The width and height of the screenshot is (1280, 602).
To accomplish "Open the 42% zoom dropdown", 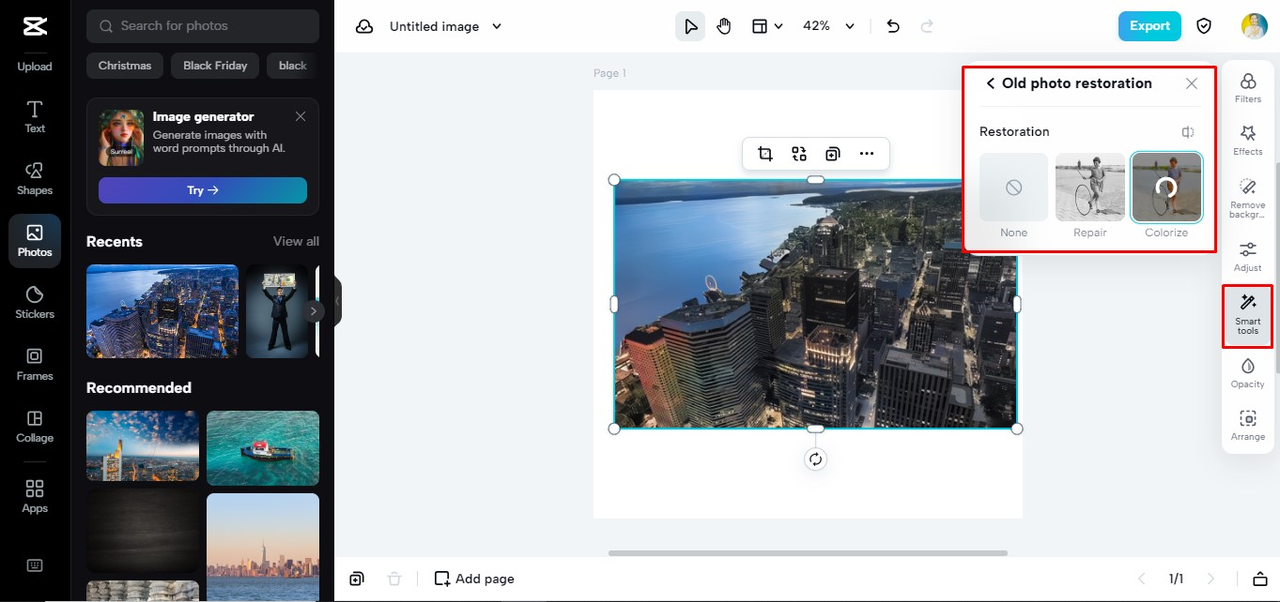I will click(829, 26).
